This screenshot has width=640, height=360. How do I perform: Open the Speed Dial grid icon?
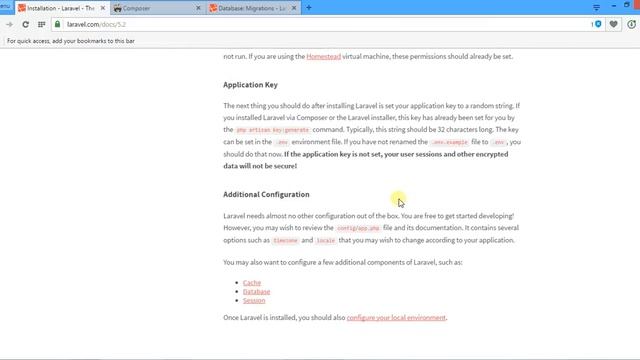pyautogui.click(x=42, y=24)
